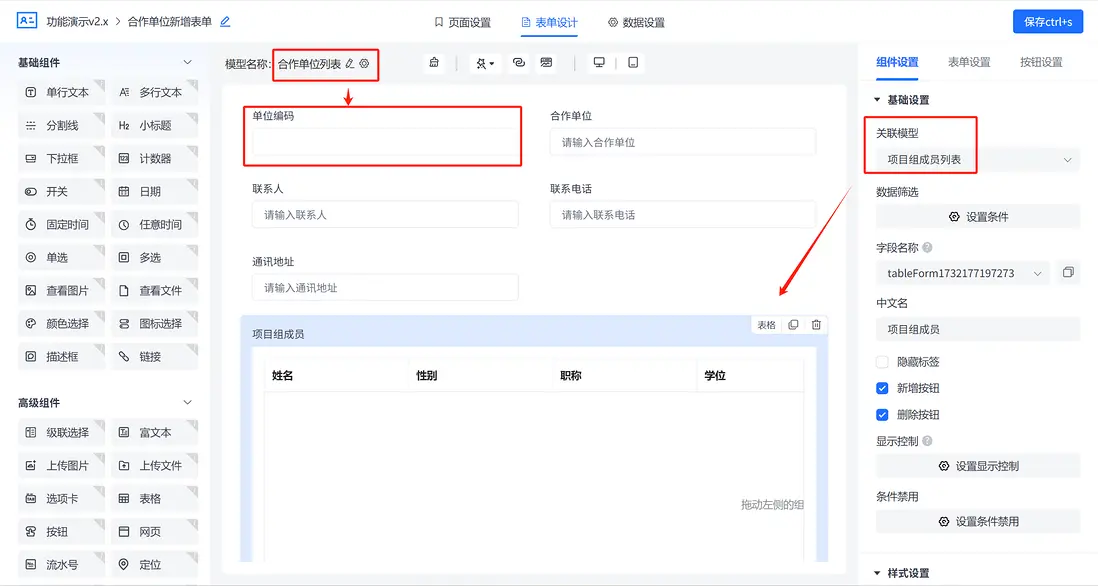Image resolution: width=1098 pixels, height=586 pixels.
Task: Switch to desktop monitor view icon
Action: [599, 62]
